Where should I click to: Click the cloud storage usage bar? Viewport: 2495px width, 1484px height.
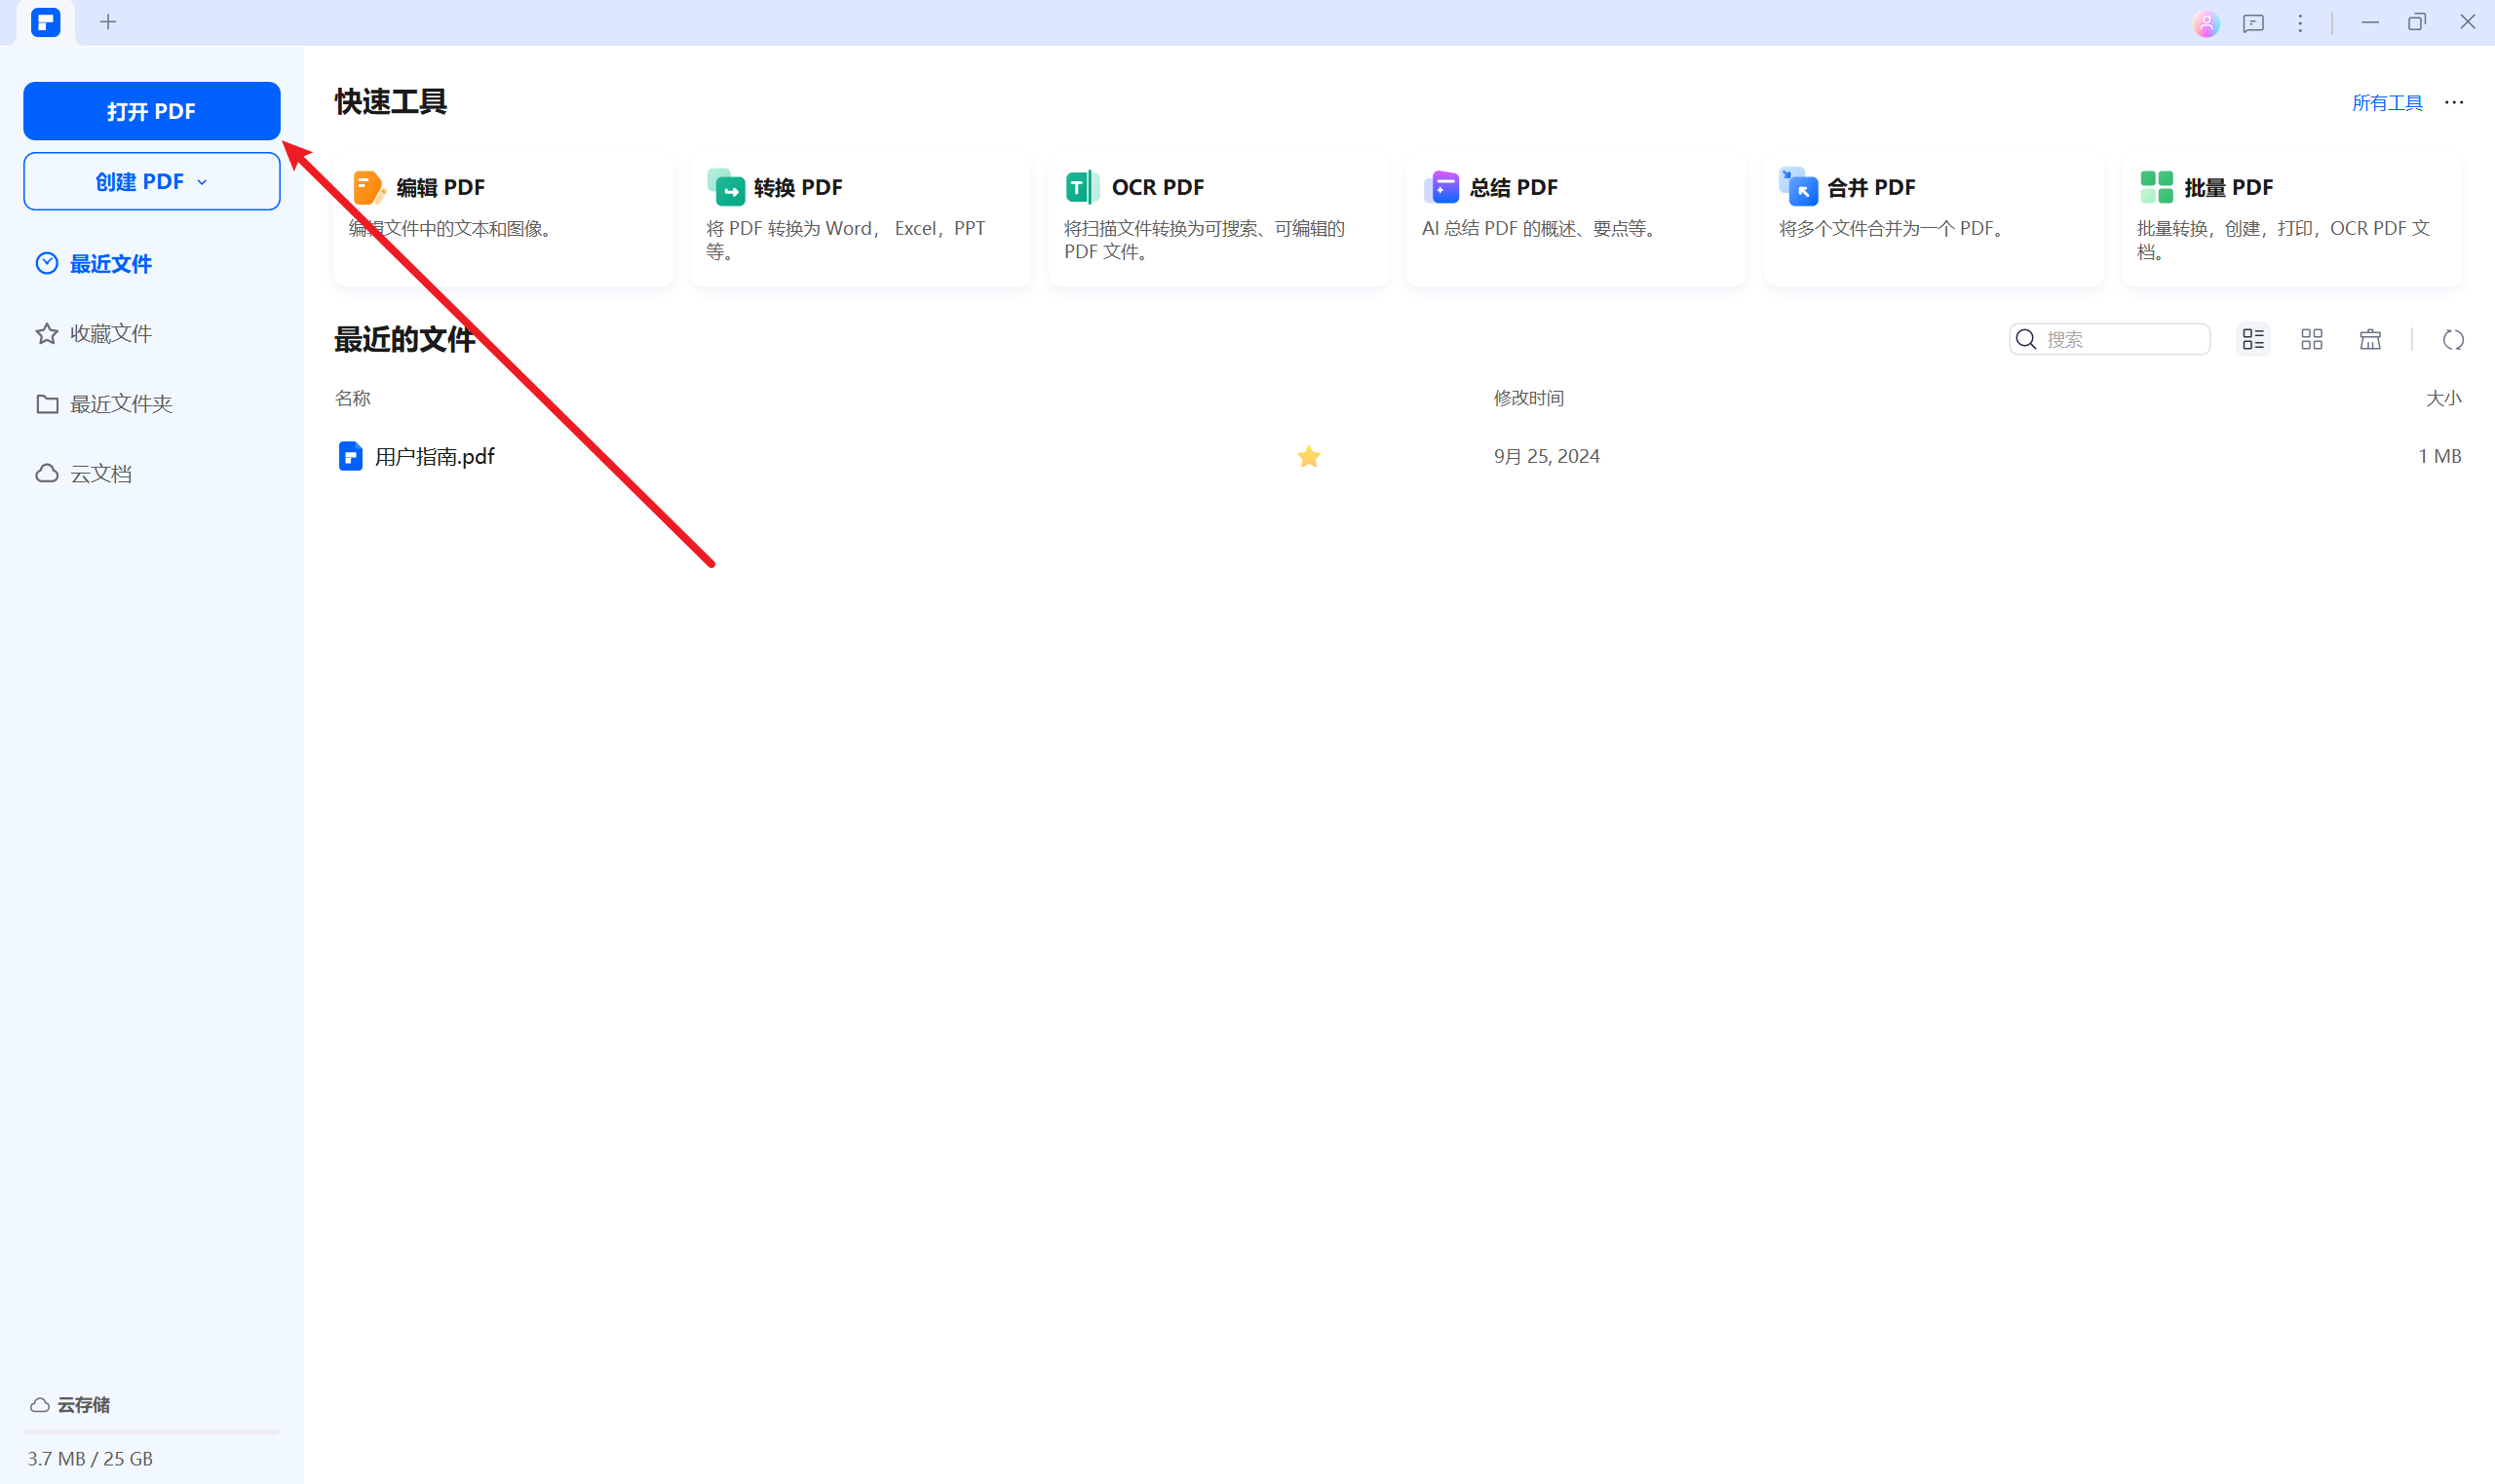point(151,1432)
